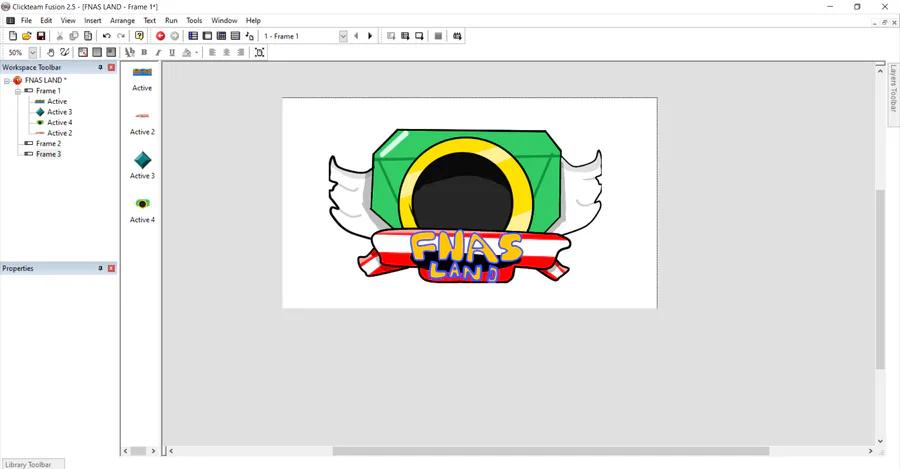Collapse the Frame 1 tree node
The image size is (900, 469).
point(18,91)
